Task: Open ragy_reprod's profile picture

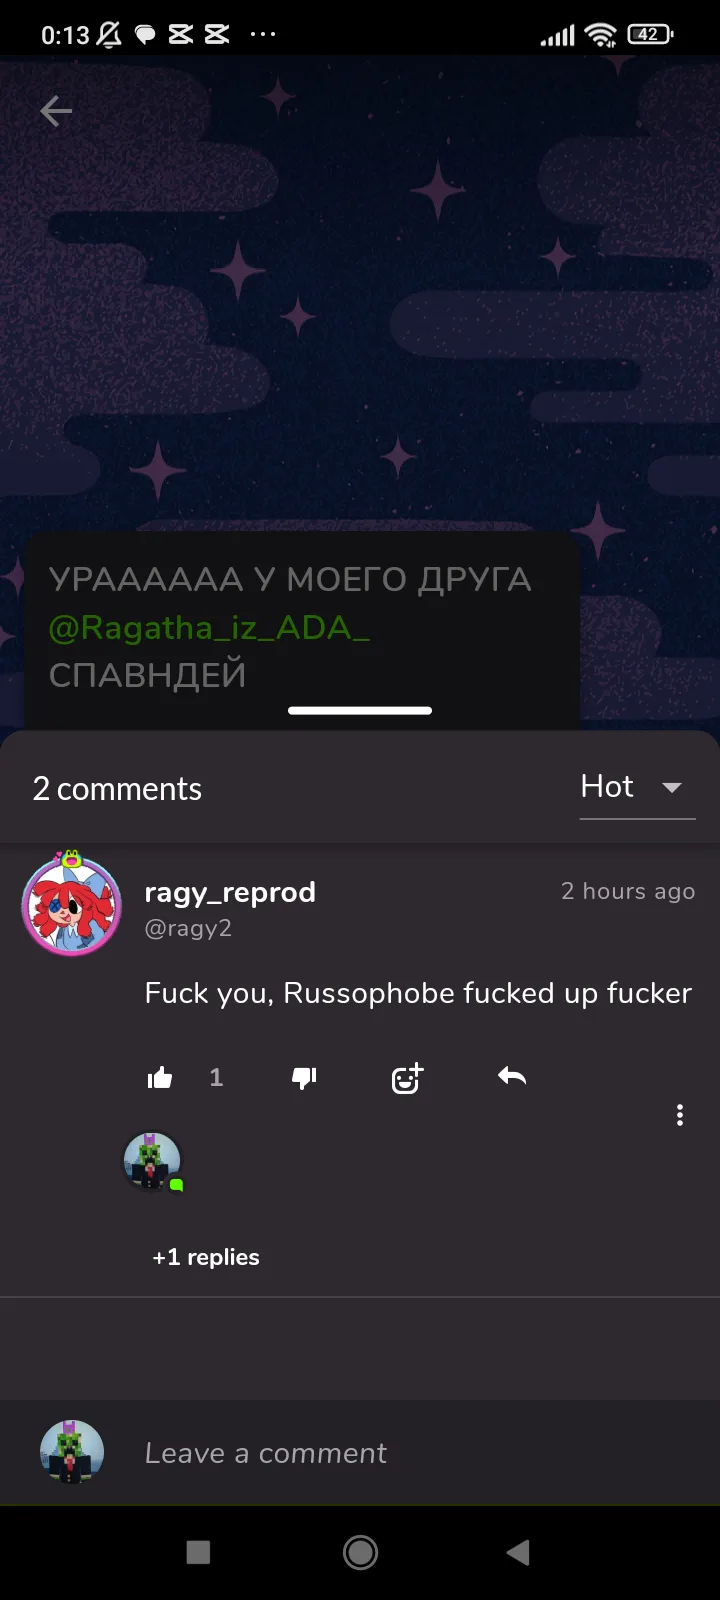Action: [72, 904]
